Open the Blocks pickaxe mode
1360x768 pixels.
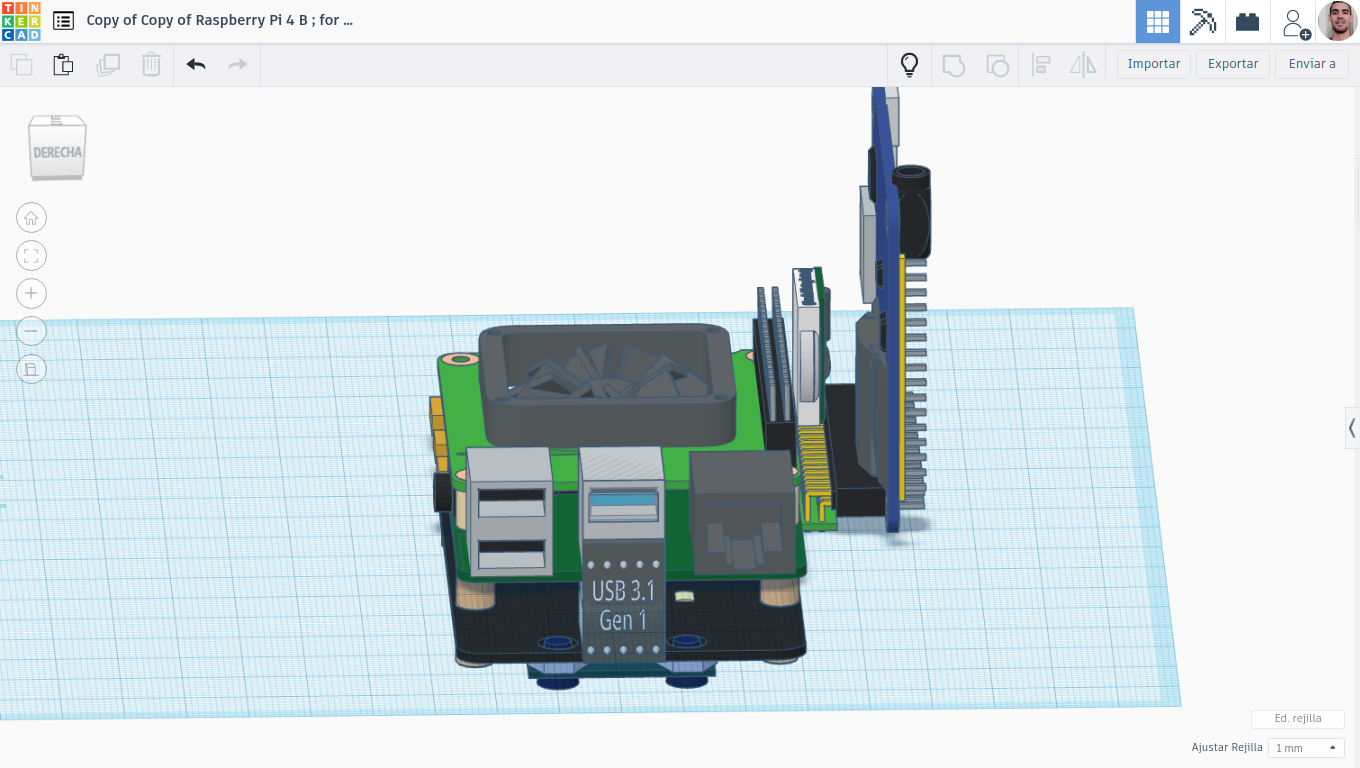[1202, 21]
